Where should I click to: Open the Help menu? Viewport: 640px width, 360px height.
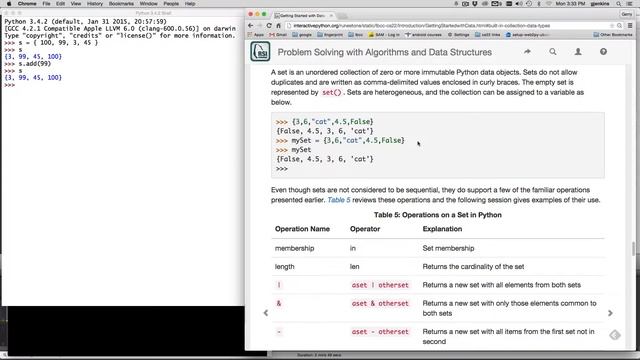tap(190, 4)
